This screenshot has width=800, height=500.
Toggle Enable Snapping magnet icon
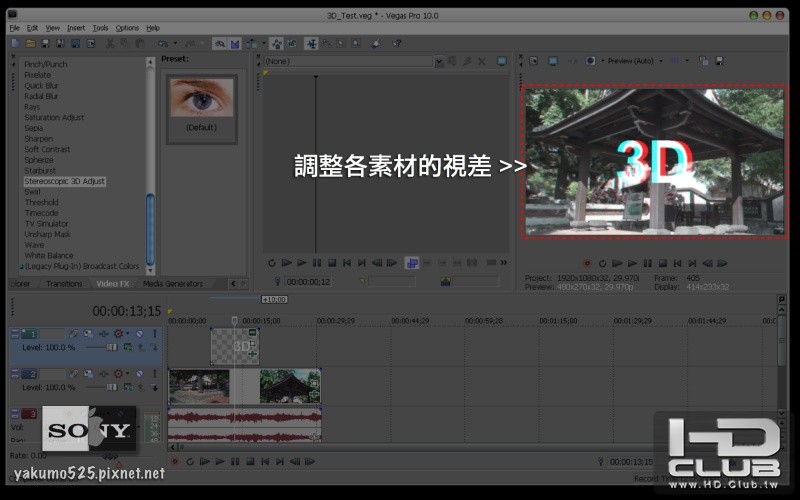point(220,44)
